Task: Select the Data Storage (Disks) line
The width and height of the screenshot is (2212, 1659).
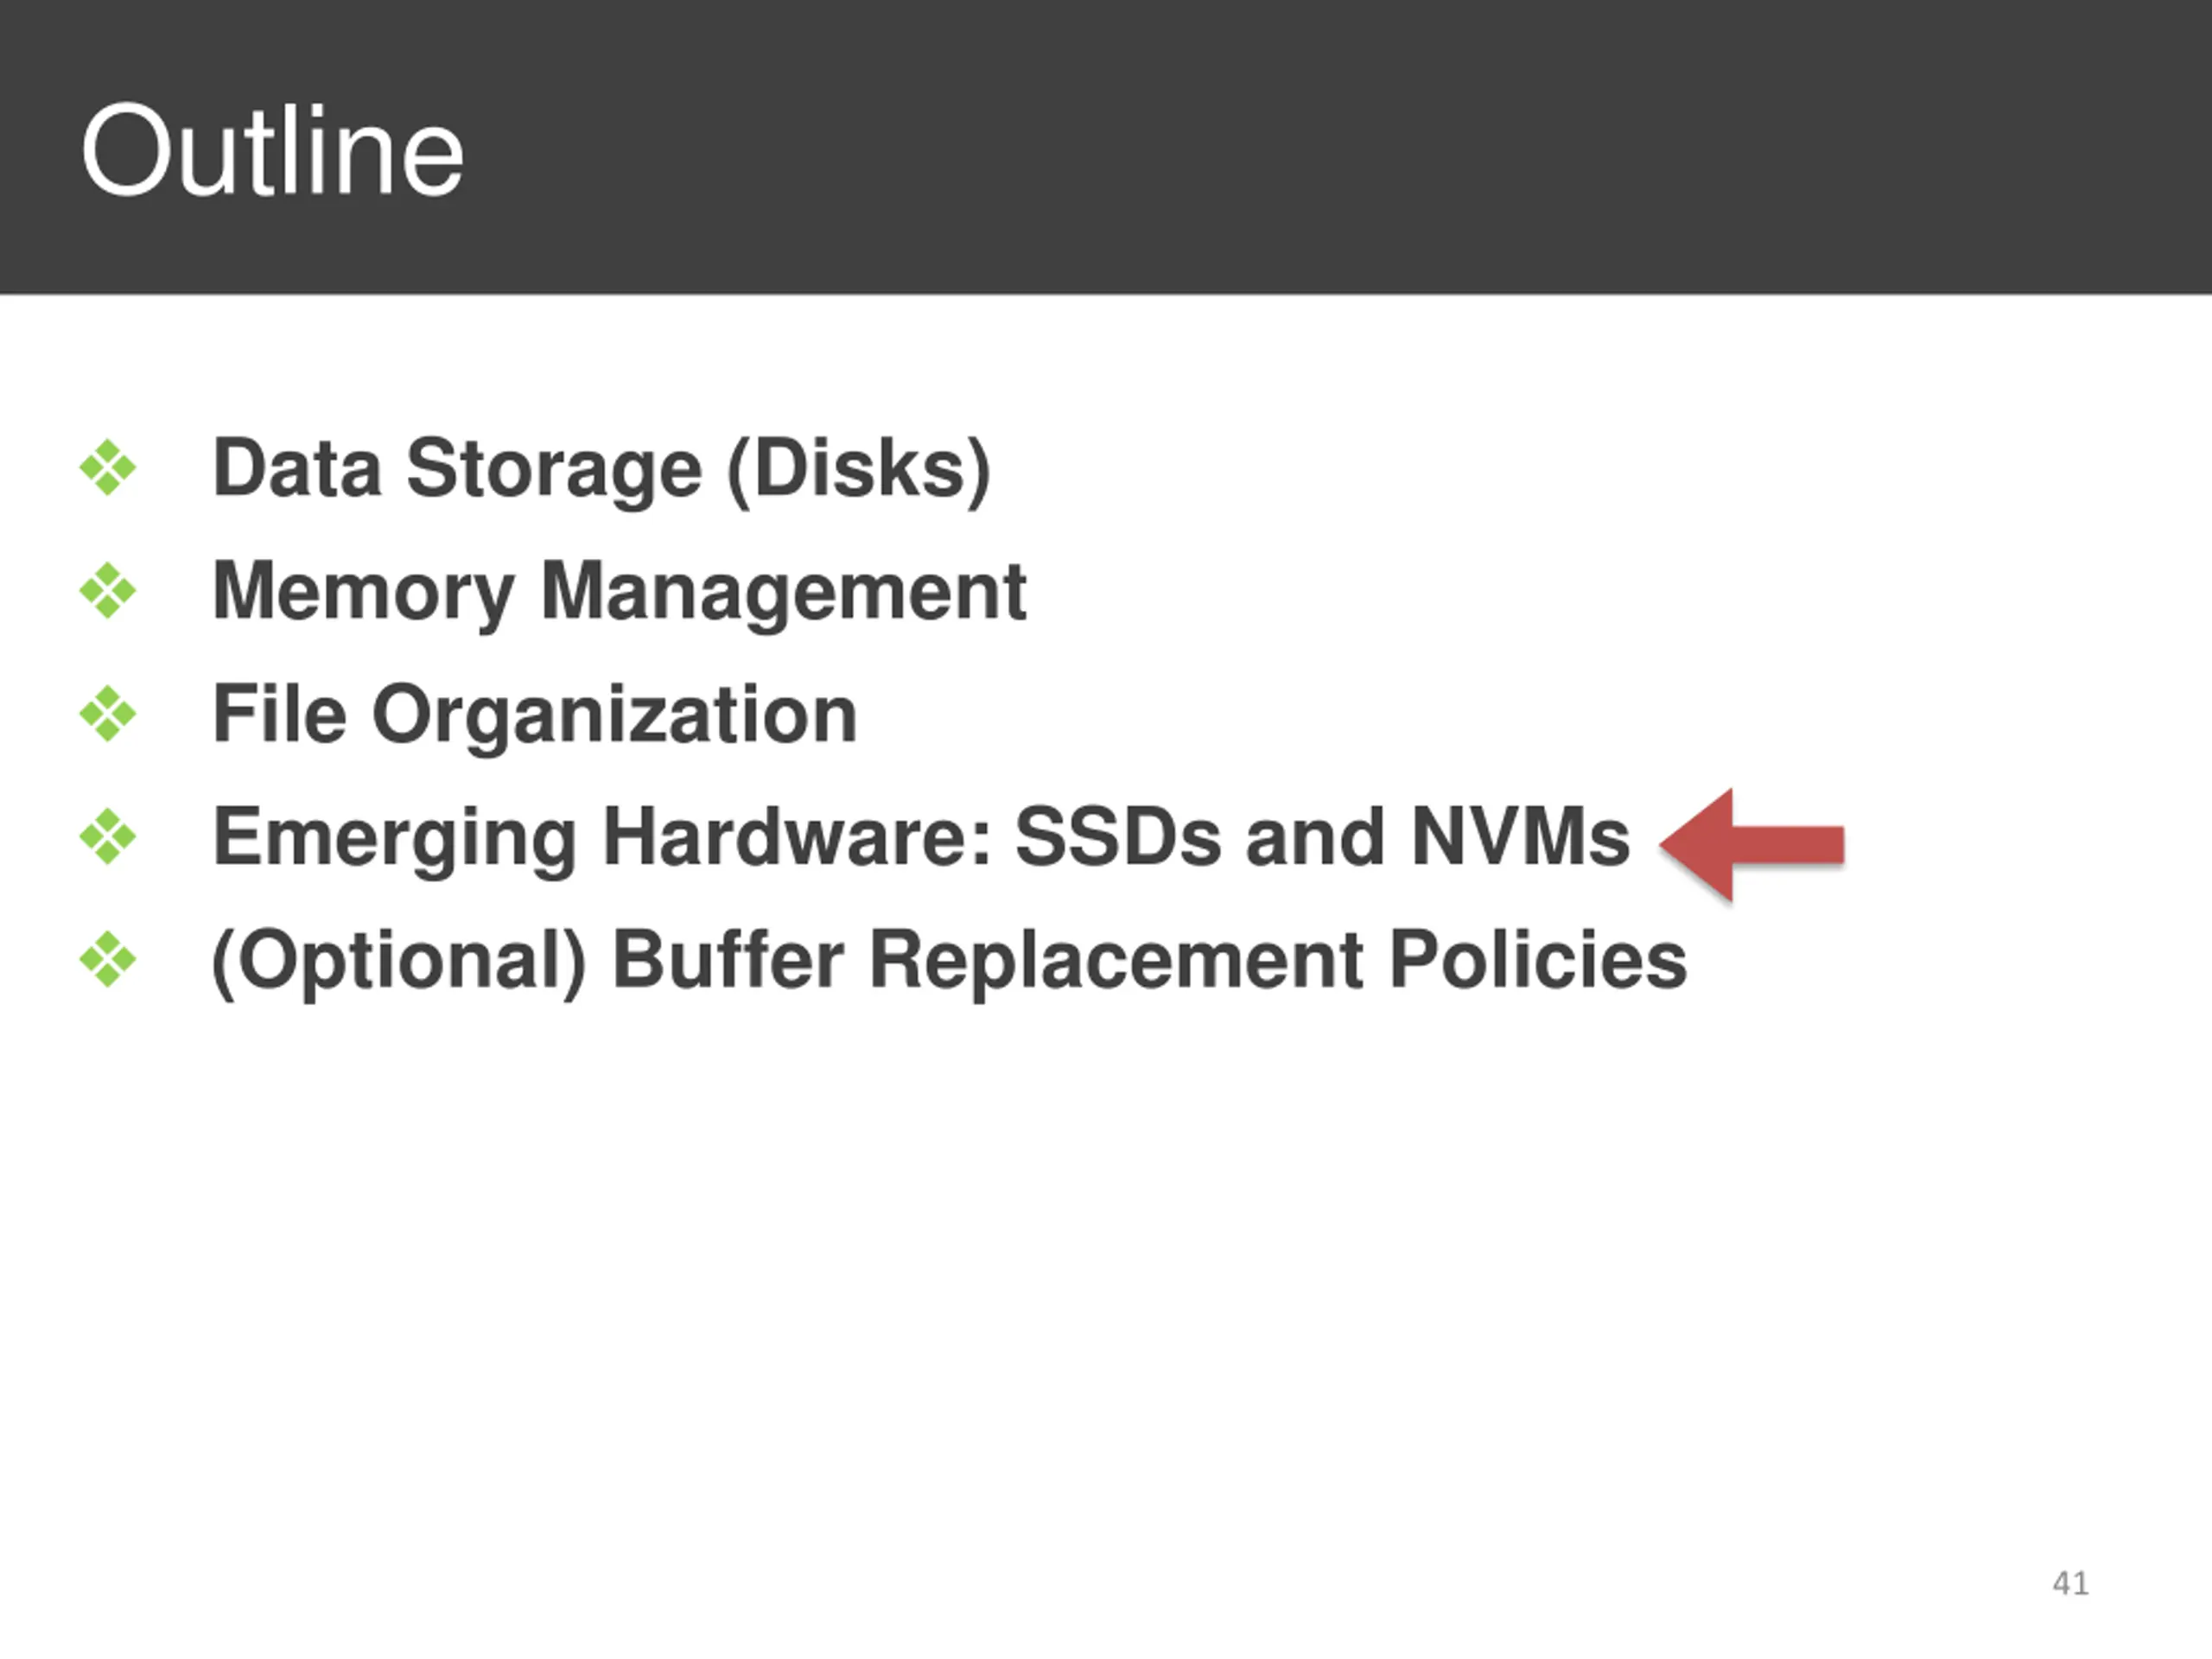Action: 601,469
